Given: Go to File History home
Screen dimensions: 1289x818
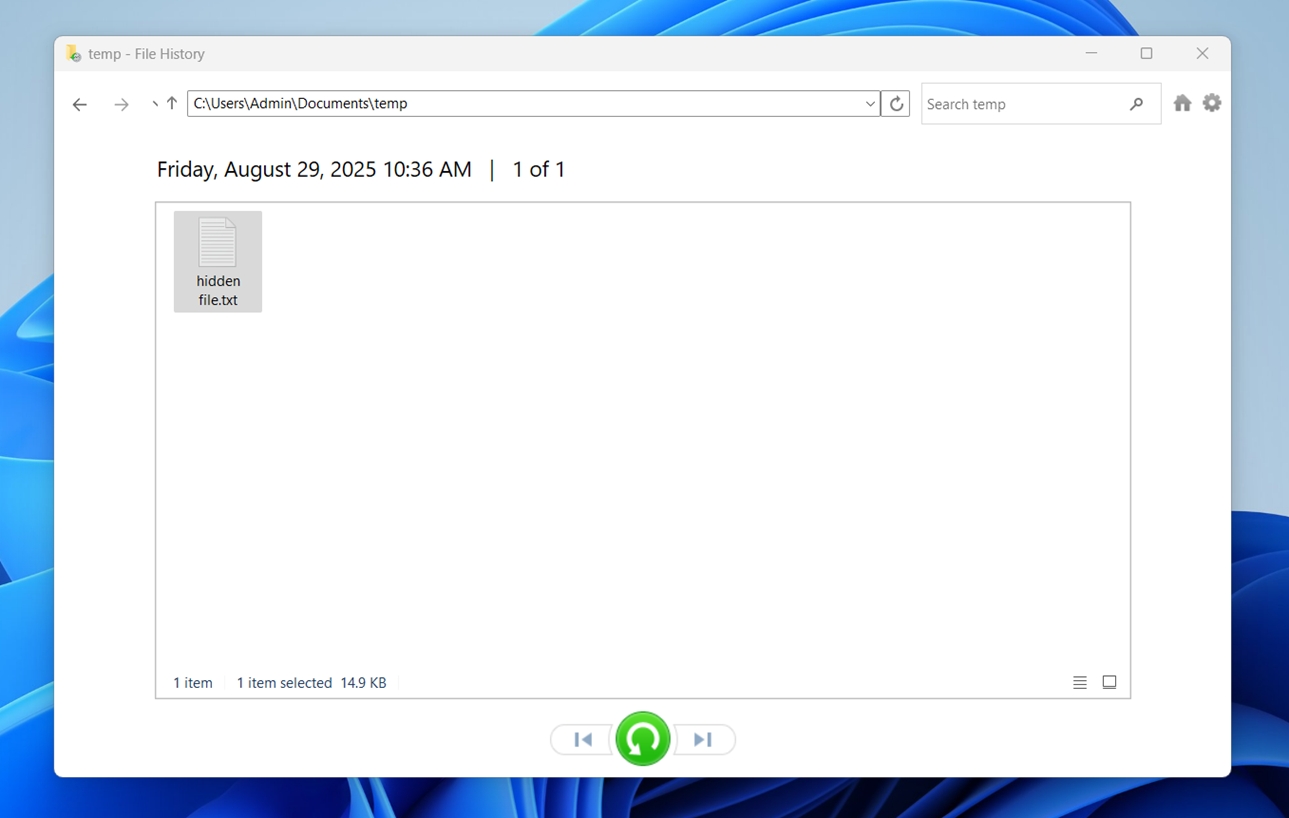Looking at the screenshot, I should pyautogui.click(x=1182, y=103).
